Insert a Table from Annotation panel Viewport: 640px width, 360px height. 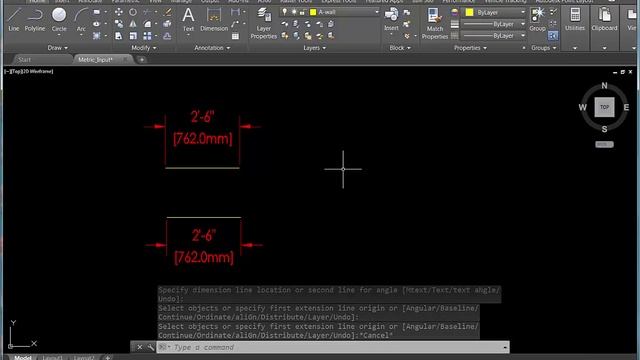click(236, 36)
